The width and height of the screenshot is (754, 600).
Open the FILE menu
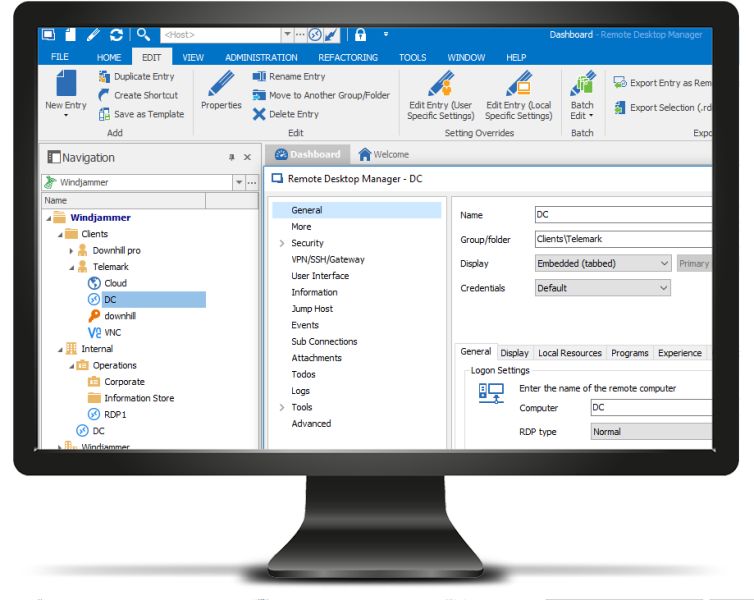[60, 57]
